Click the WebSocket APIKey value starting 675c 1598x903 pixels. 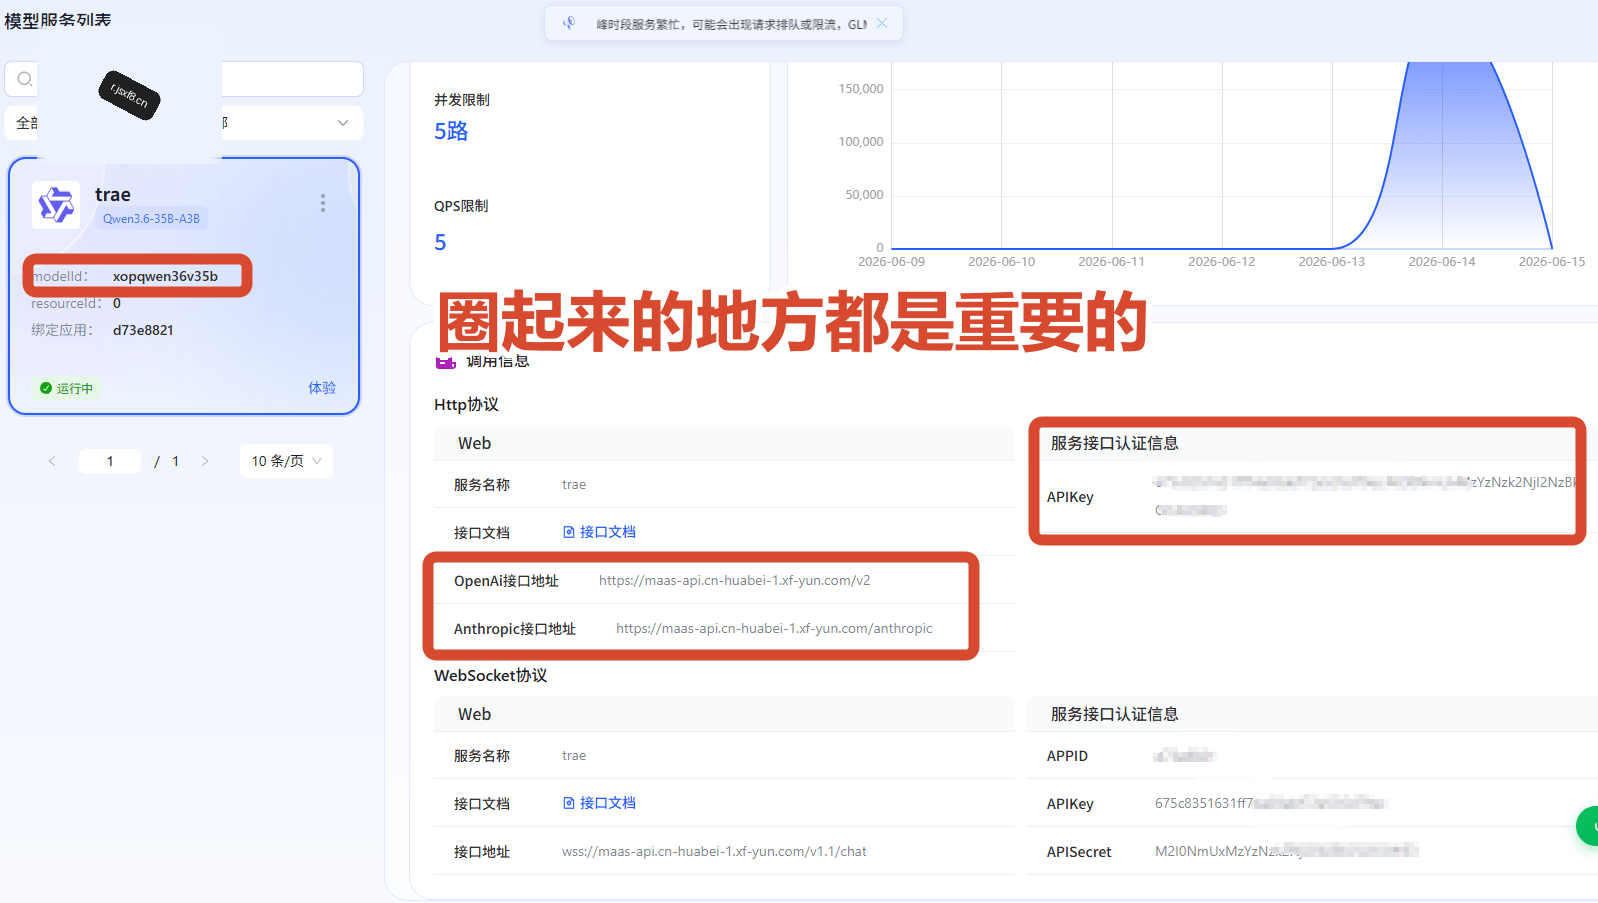[x=1271, y=803]
